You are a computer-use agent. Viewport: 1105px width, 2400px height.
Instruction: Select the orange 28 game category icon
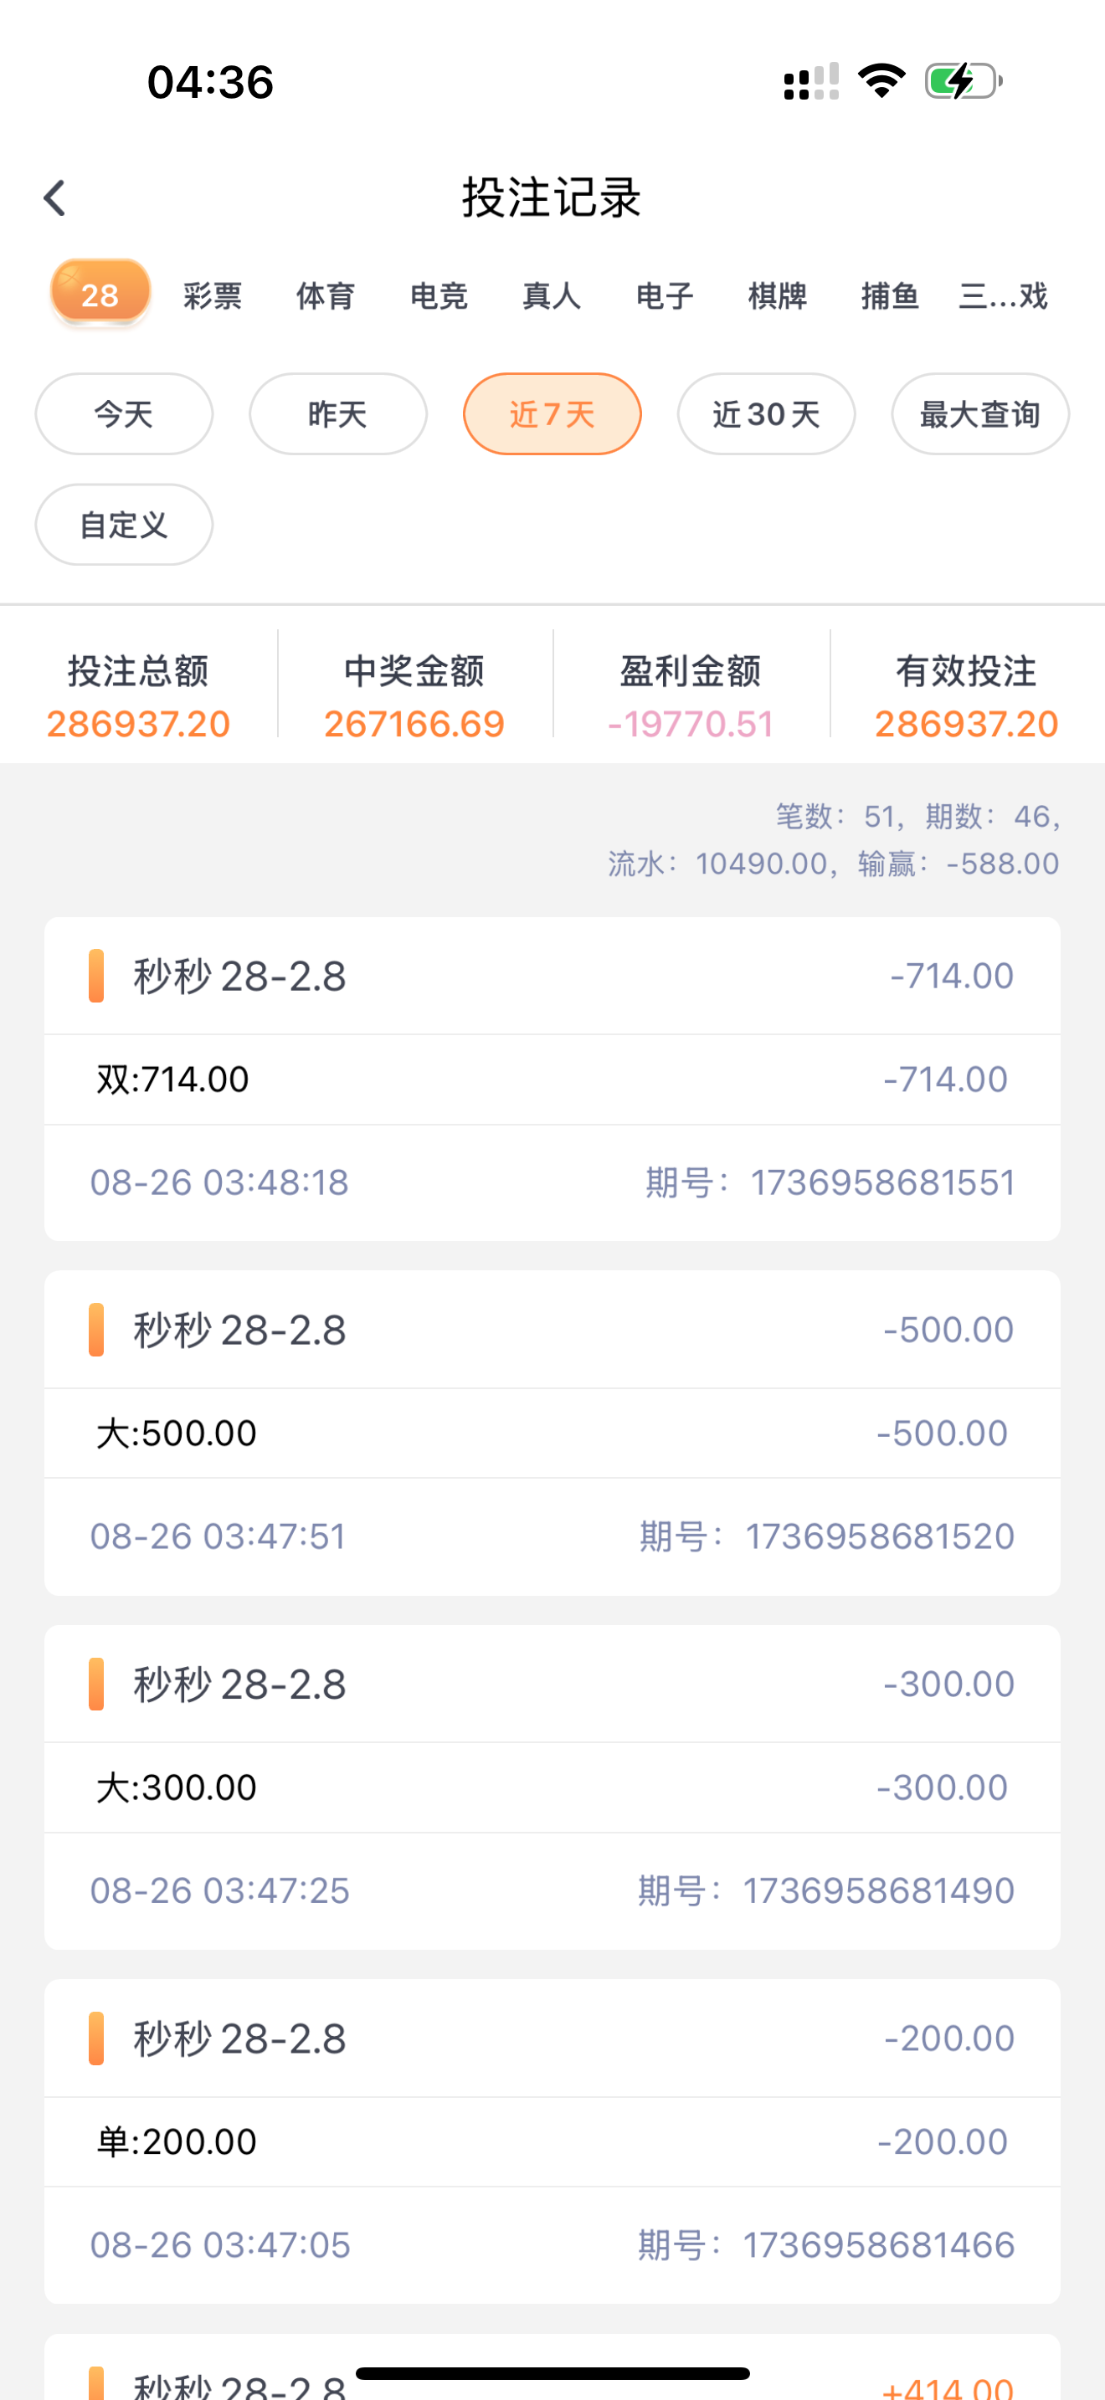click(100, 293)
